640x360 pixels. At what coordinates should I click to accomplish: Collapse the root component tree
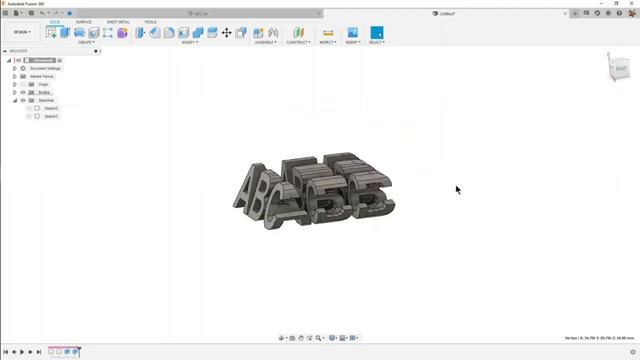[x=9, y=60]
